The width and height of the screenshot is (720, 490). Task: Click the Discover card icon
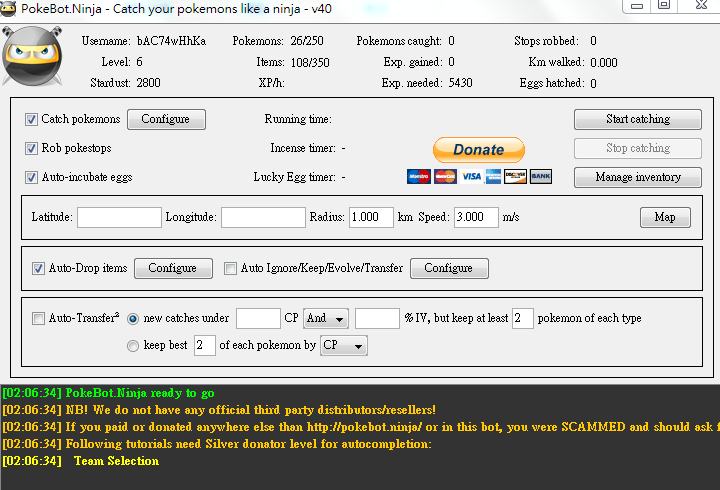516,177
